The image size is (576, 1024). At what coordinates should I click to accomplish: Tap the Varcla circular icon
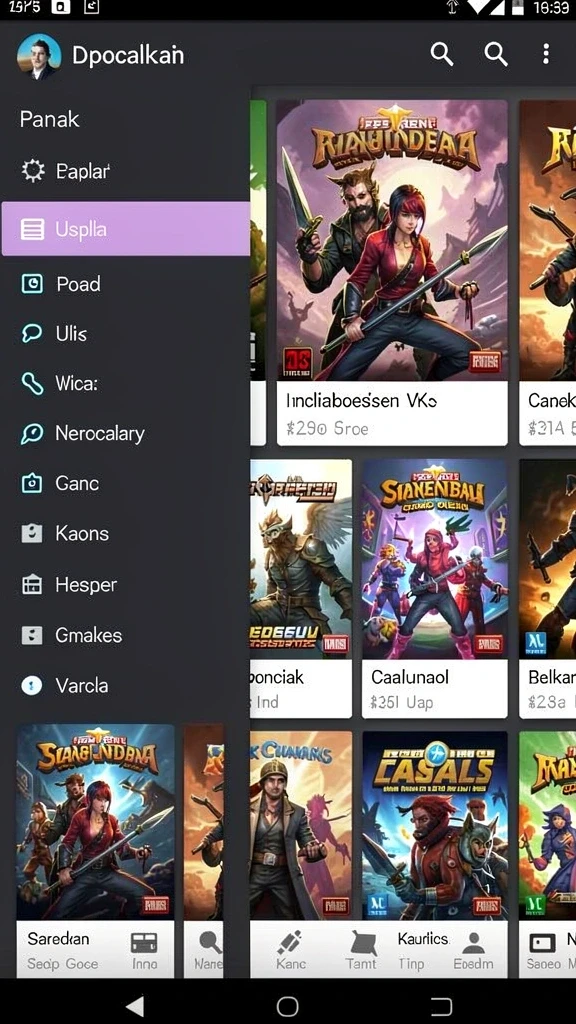[32, 685]
